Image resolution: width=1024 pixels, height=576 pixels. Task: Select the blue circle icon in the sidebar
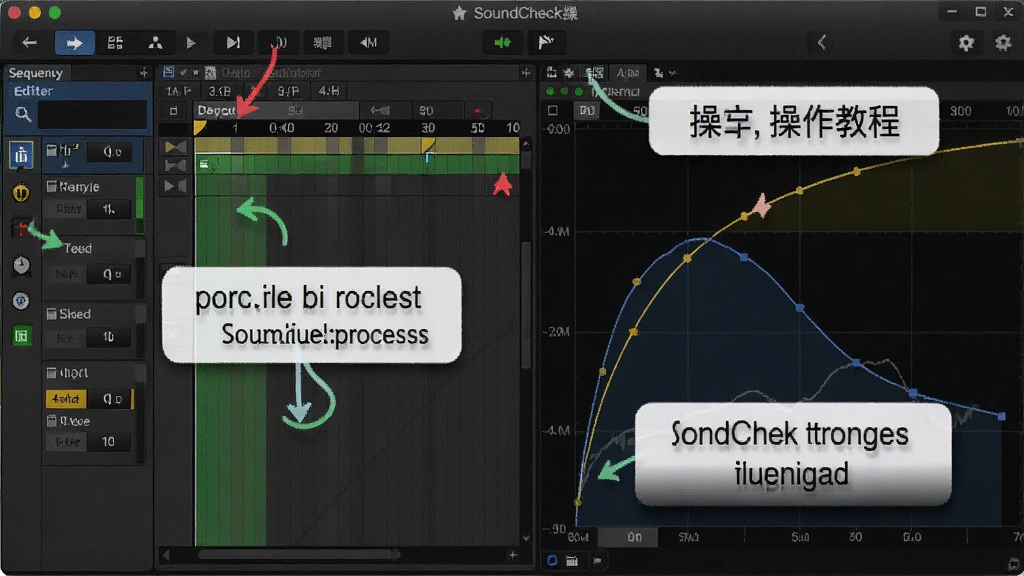point(21,300)
